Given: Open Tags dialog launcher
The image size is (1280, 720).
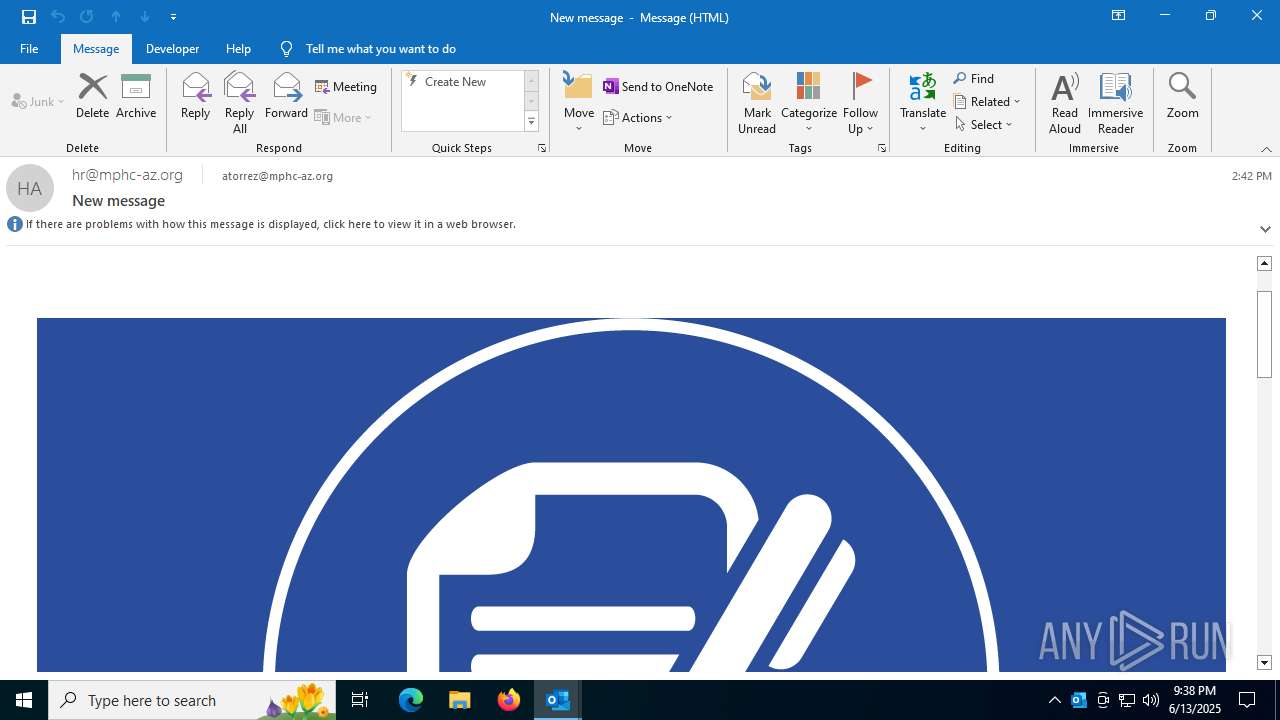Looking at the screenshot, I should [x=882, y=148].
